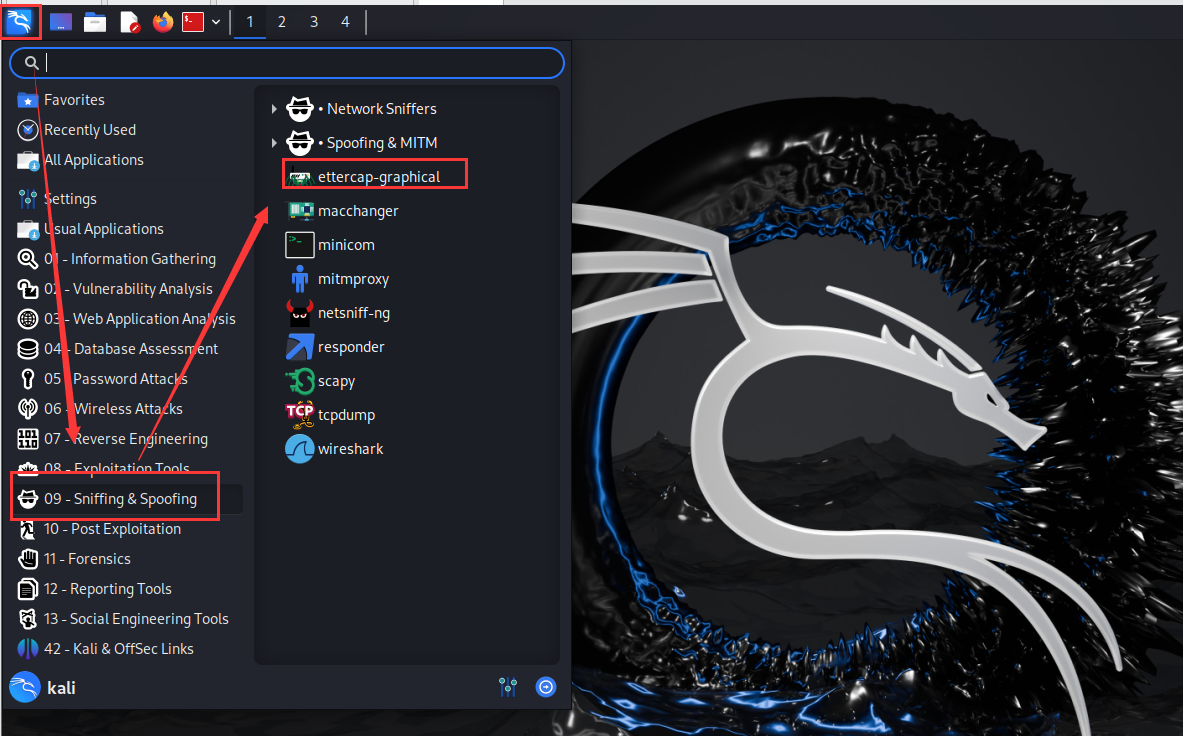This screenshot has width=1183, height=736.
Task: Click the log out icon at menu bottom
Action: 545,687
